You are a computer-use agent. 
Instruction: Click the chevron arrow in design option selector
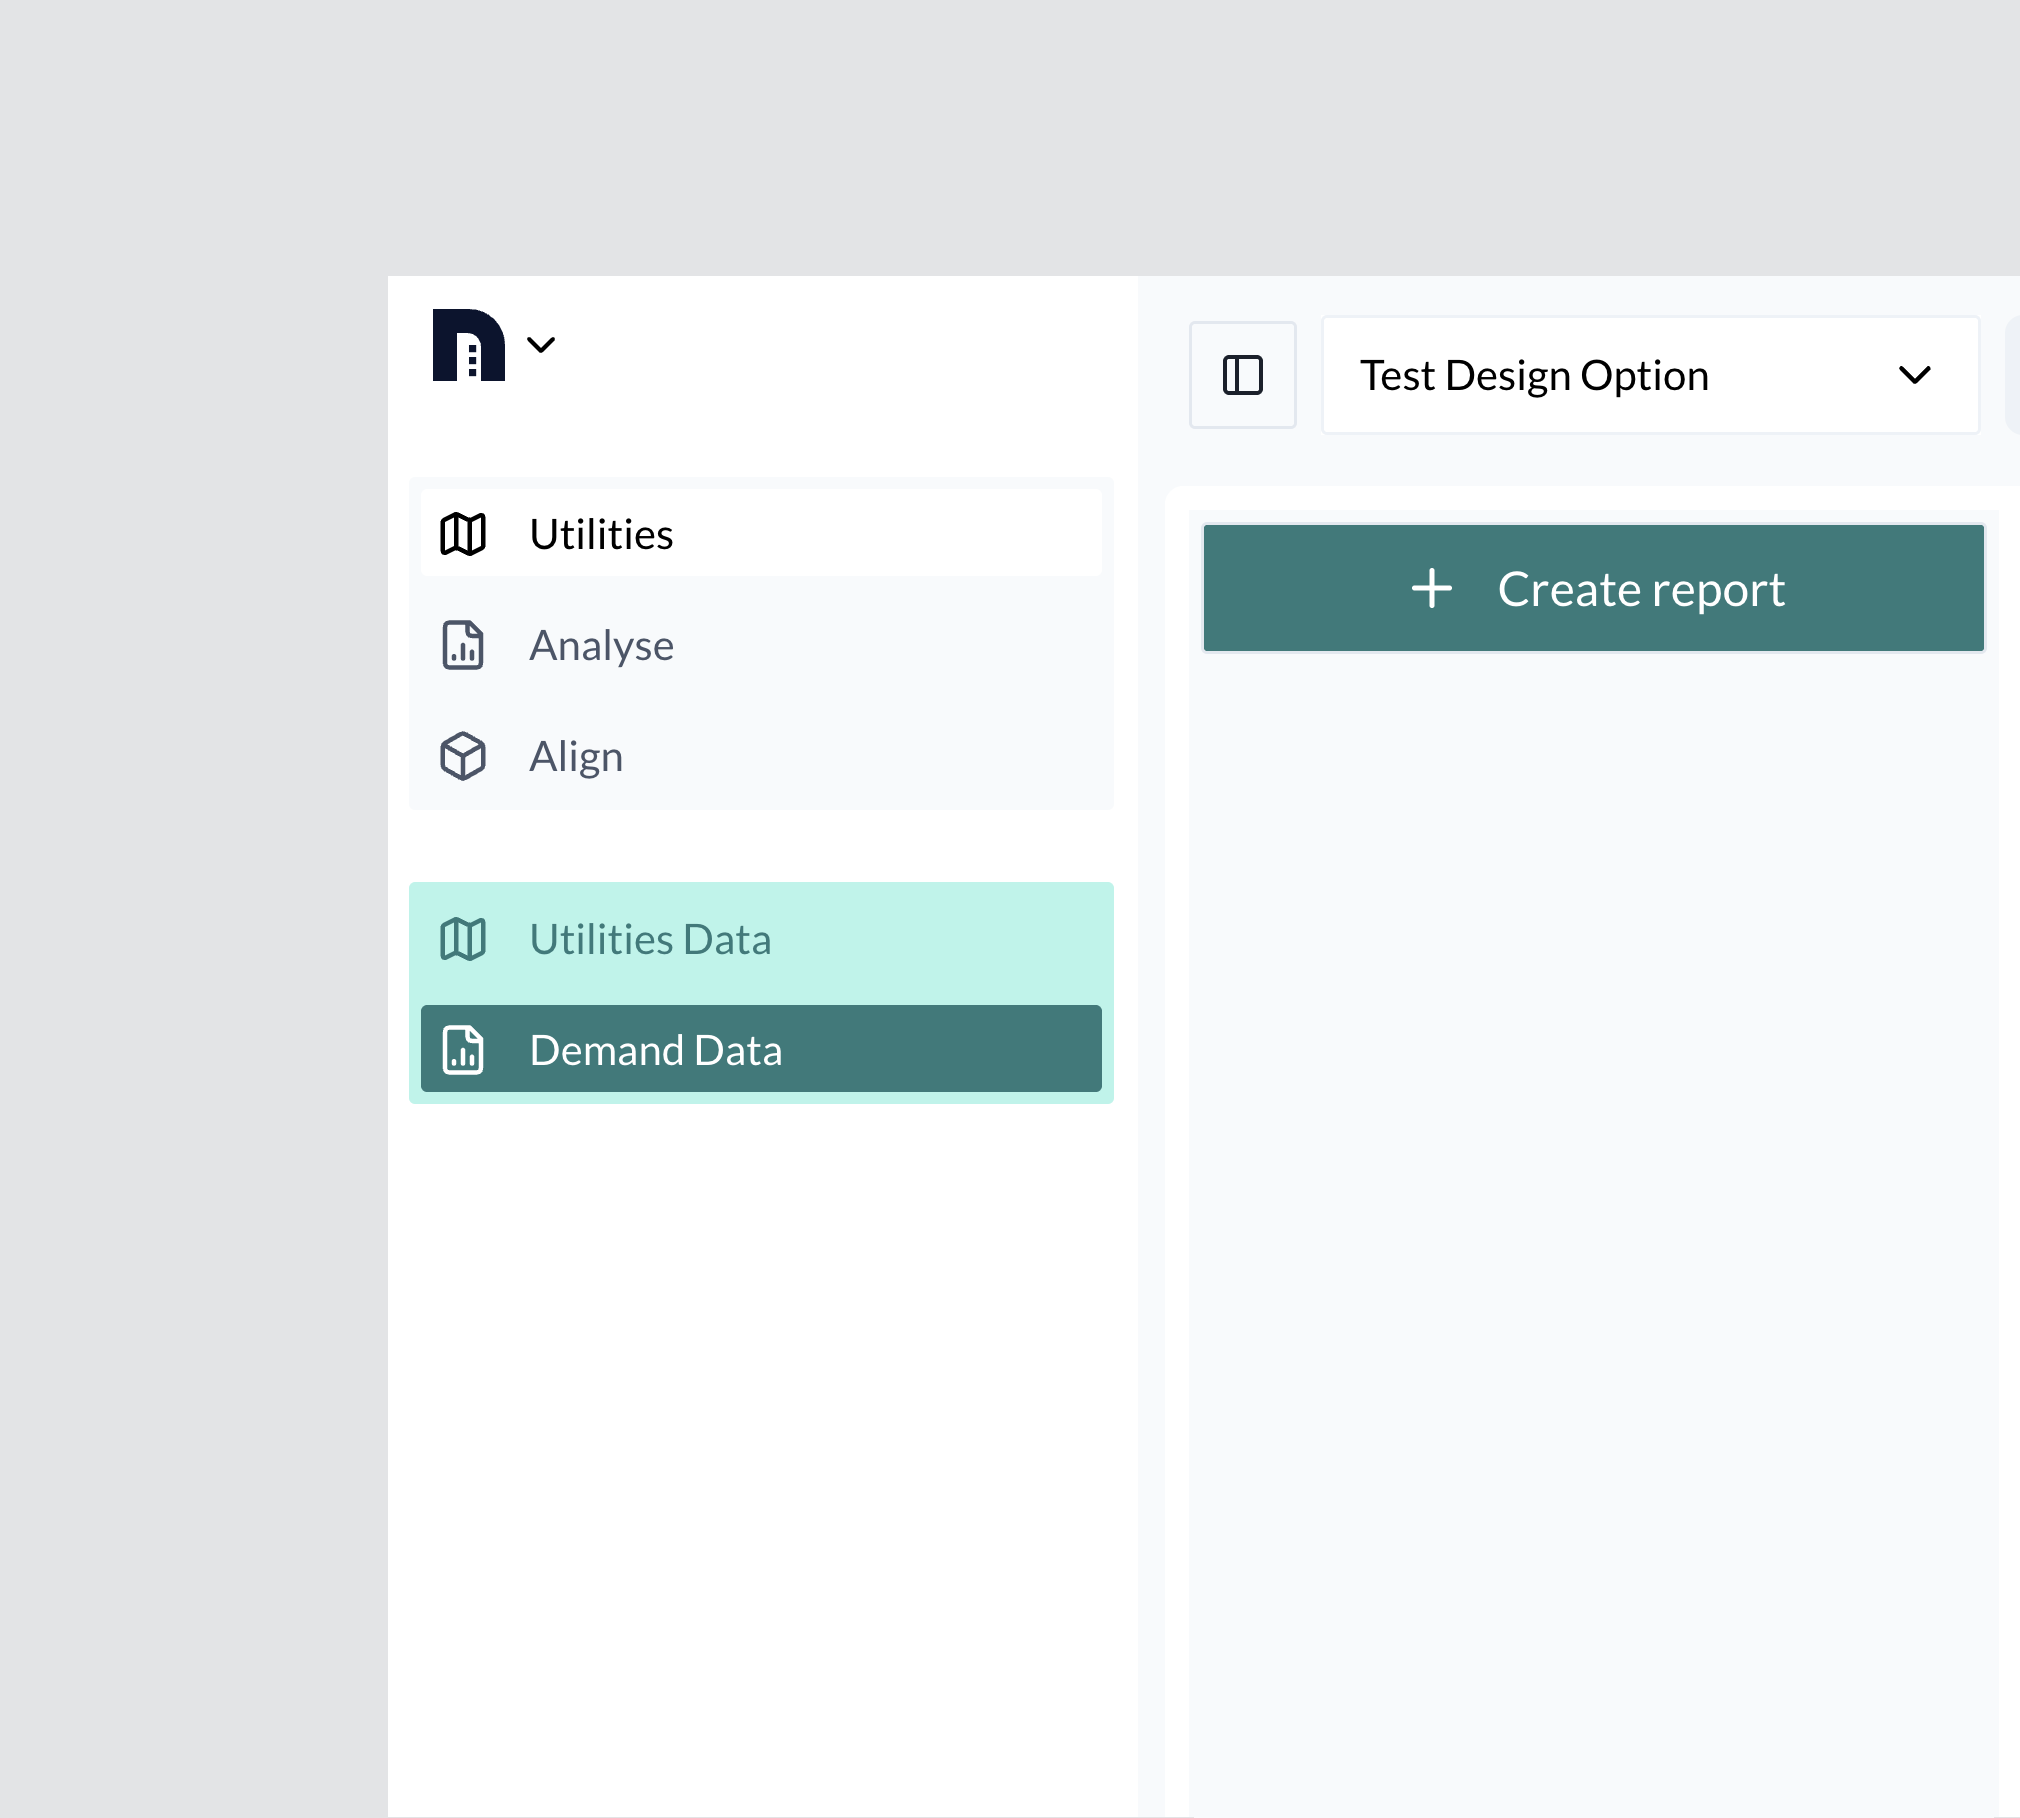point(1914,375)
